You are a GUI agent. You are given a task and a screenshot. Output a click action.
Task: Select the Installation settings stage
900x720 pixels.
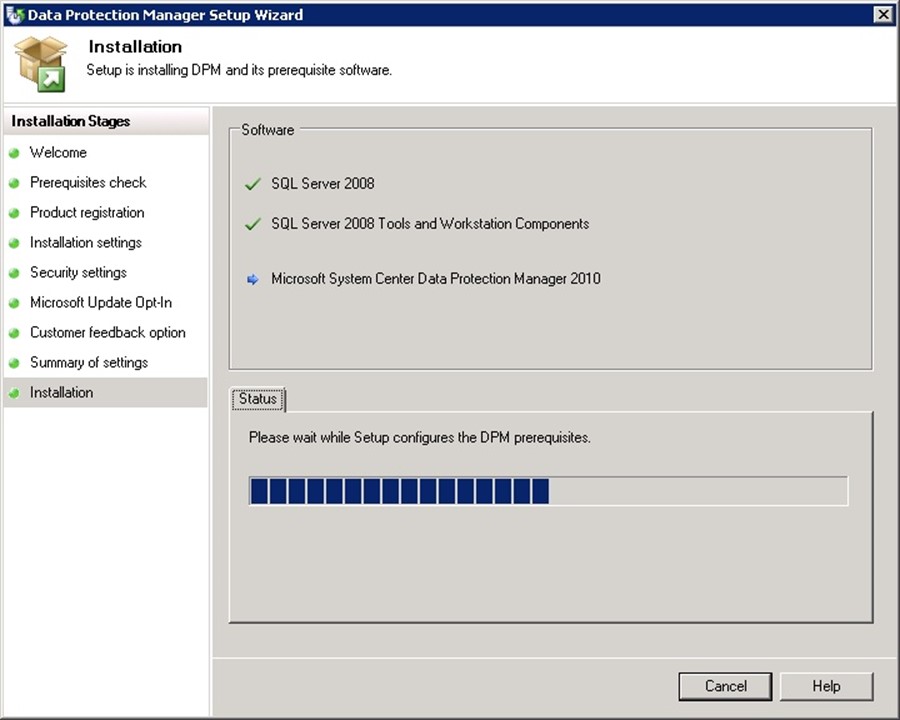[86, 242]
